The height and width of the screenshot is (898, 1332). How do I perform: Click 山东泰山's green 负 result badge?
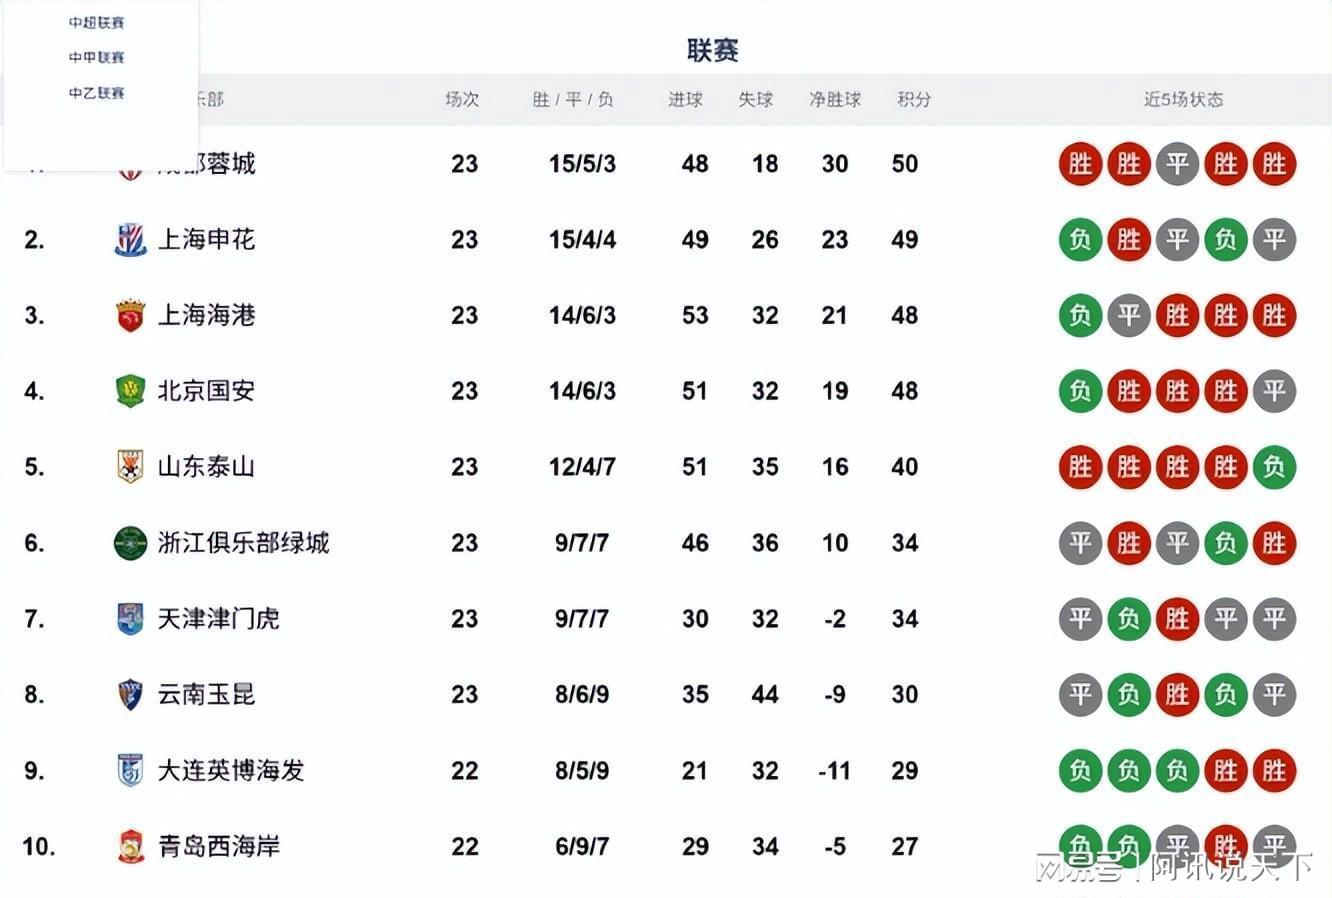coord(1274,467)
